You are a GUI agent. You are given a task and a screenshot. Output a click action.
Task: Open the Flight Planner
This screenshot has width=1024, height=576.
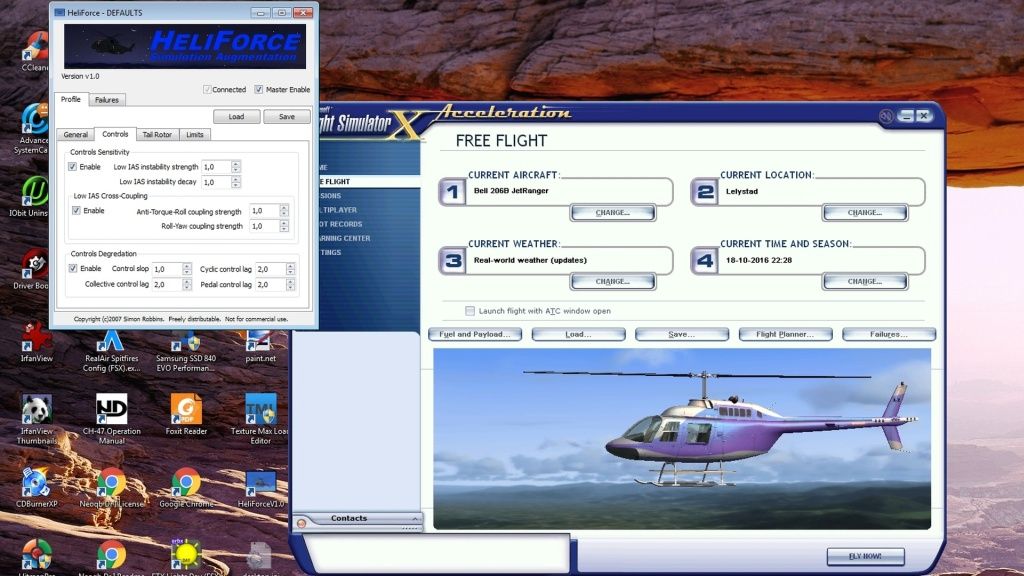[x=785, y=334]
